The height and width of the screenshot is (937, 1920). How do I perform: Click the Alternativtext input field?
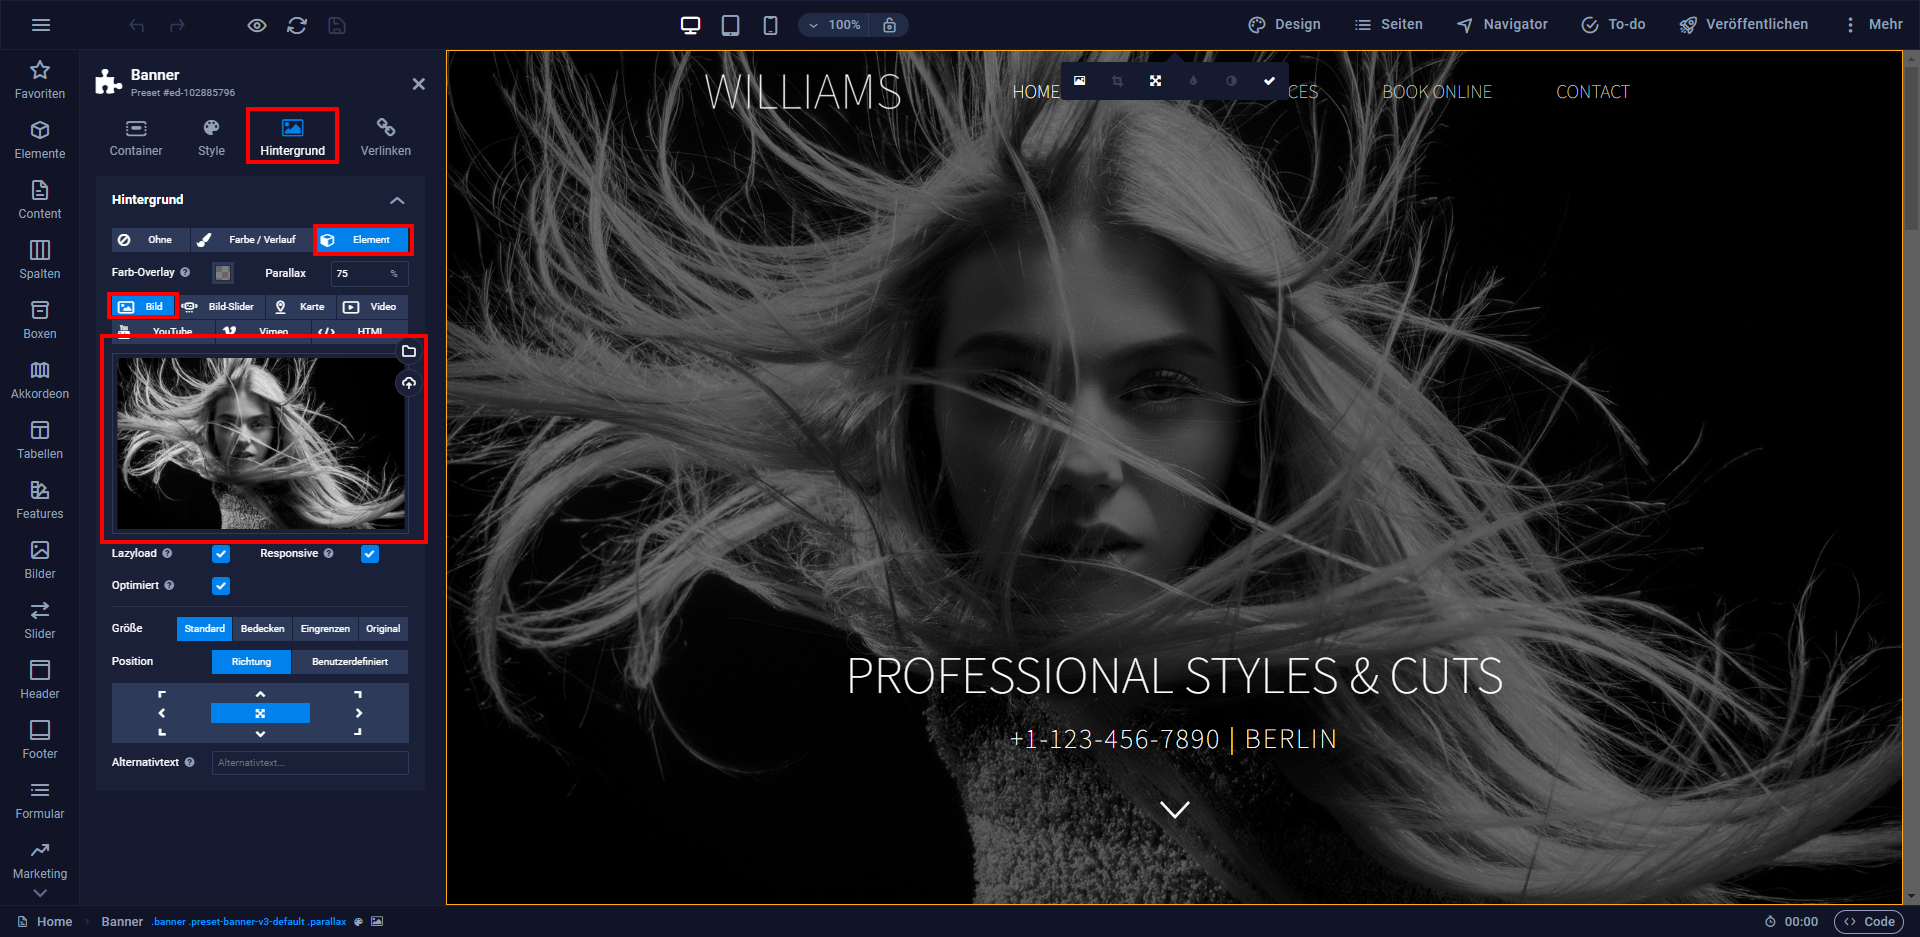click(310, 763)
